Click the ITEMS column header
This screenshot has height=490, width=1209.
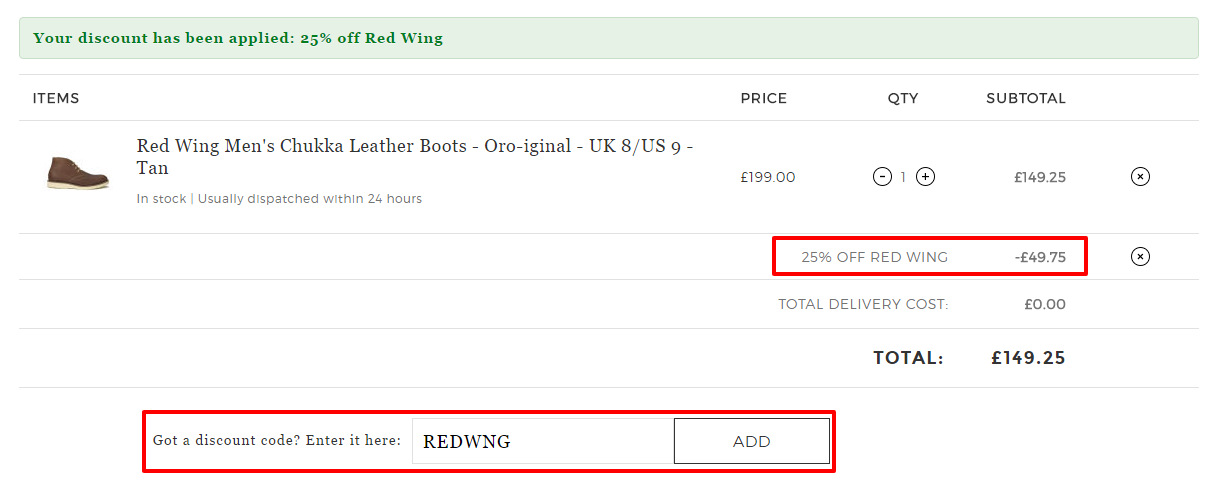pos(56,98)
